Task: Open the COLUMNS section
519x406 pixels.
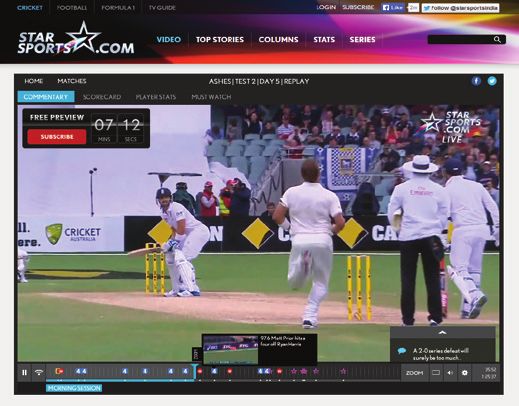Action: tap(278, 40)
